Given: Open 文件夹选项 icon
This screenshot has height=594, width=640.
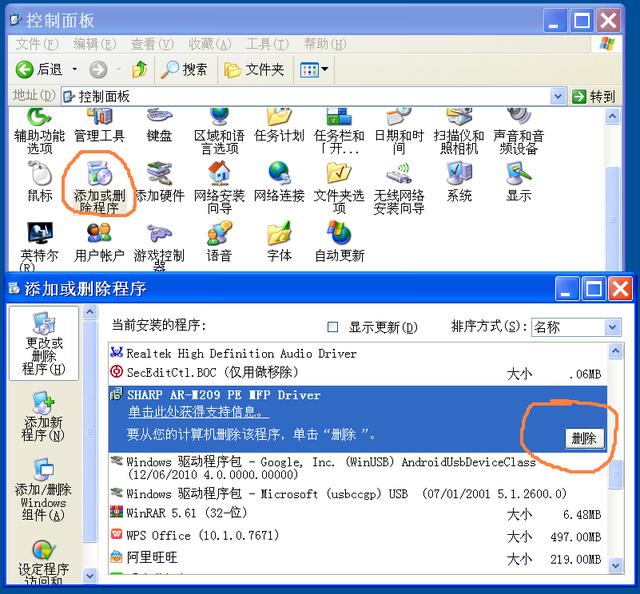Looking at the screenshot, I should tap(339, 187).
